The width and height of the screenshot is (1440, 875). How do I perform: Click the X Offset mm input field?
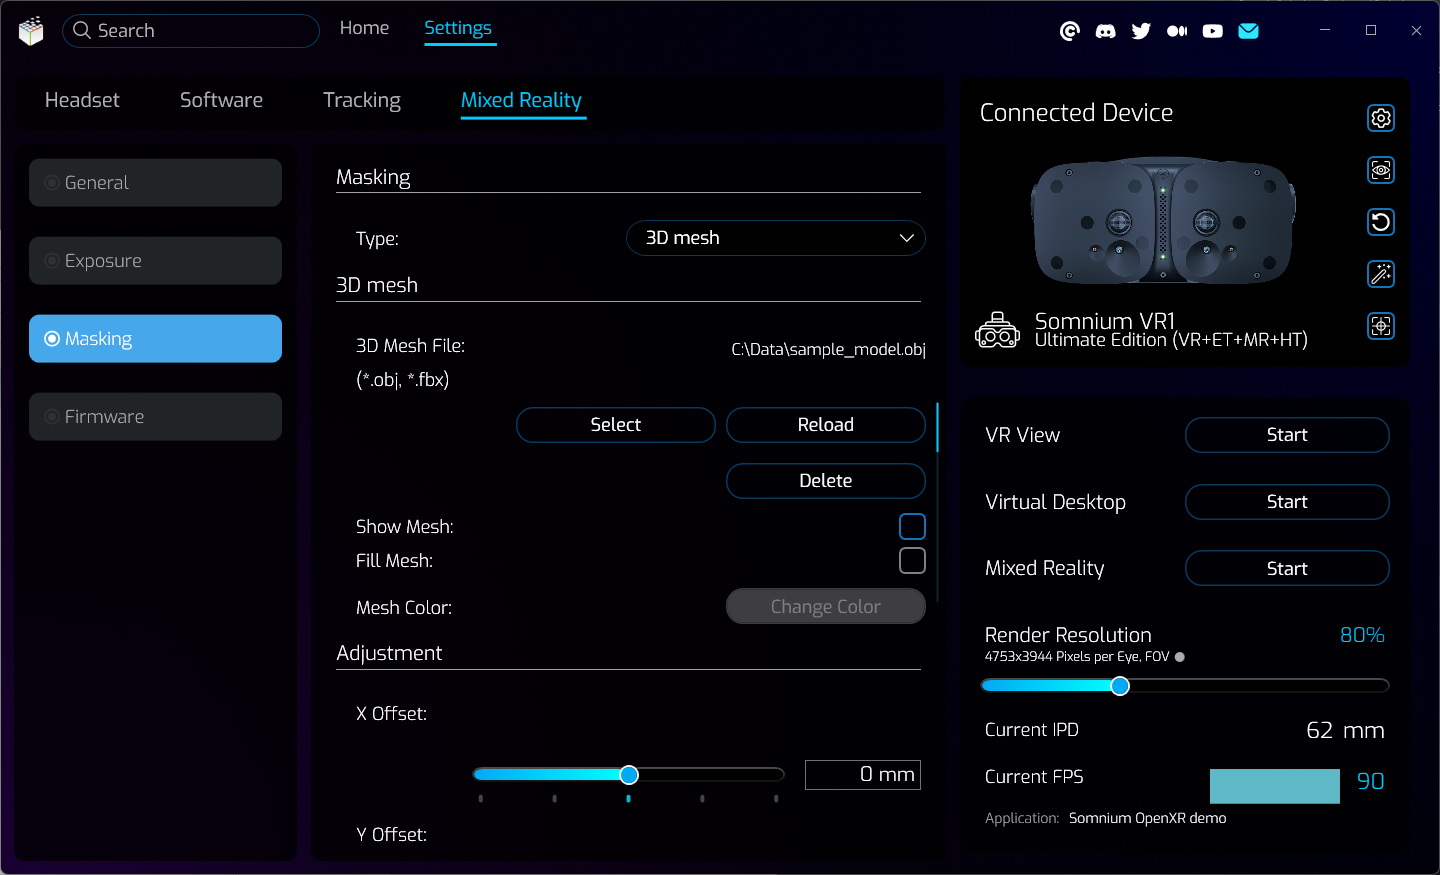(862, 775)
